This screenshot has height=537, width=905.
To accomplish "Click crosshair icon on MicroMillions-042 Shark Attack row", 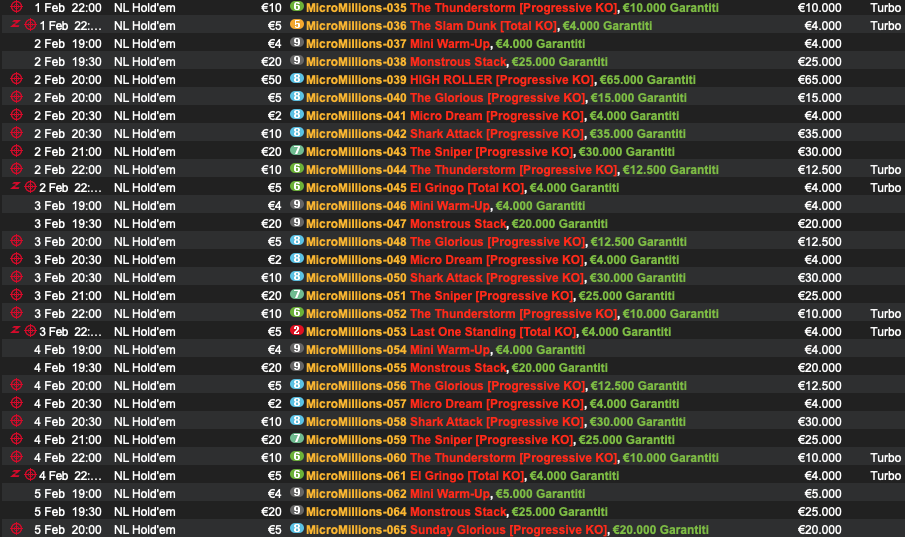I will tap(17, 133).
